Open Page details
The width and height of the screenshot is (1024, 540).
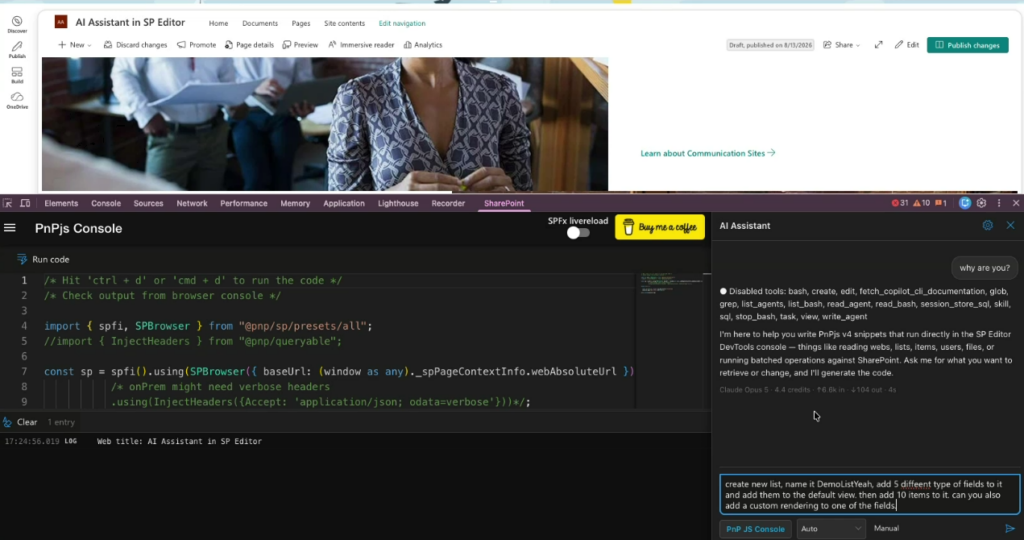tap(249, 45)
